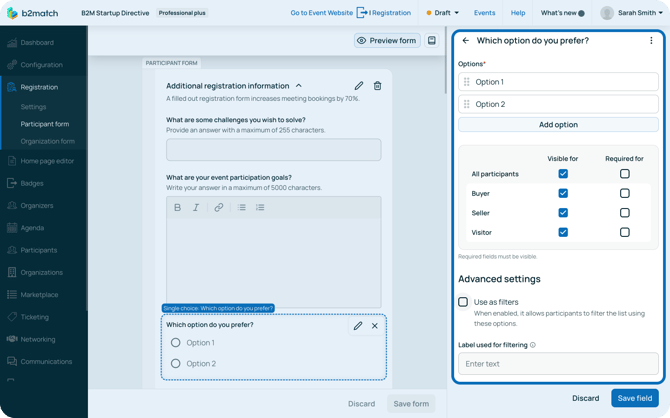Click the insert link icon in the editor
Screen dimensions: 670x418
coord(219,208)
